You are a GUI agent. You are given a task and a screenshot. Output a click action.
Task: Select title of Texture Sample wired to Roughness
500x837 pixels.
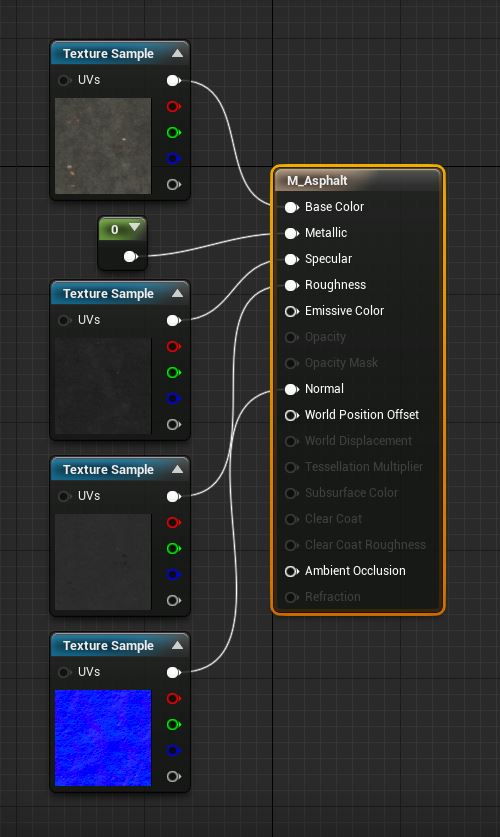pos(108,470)
